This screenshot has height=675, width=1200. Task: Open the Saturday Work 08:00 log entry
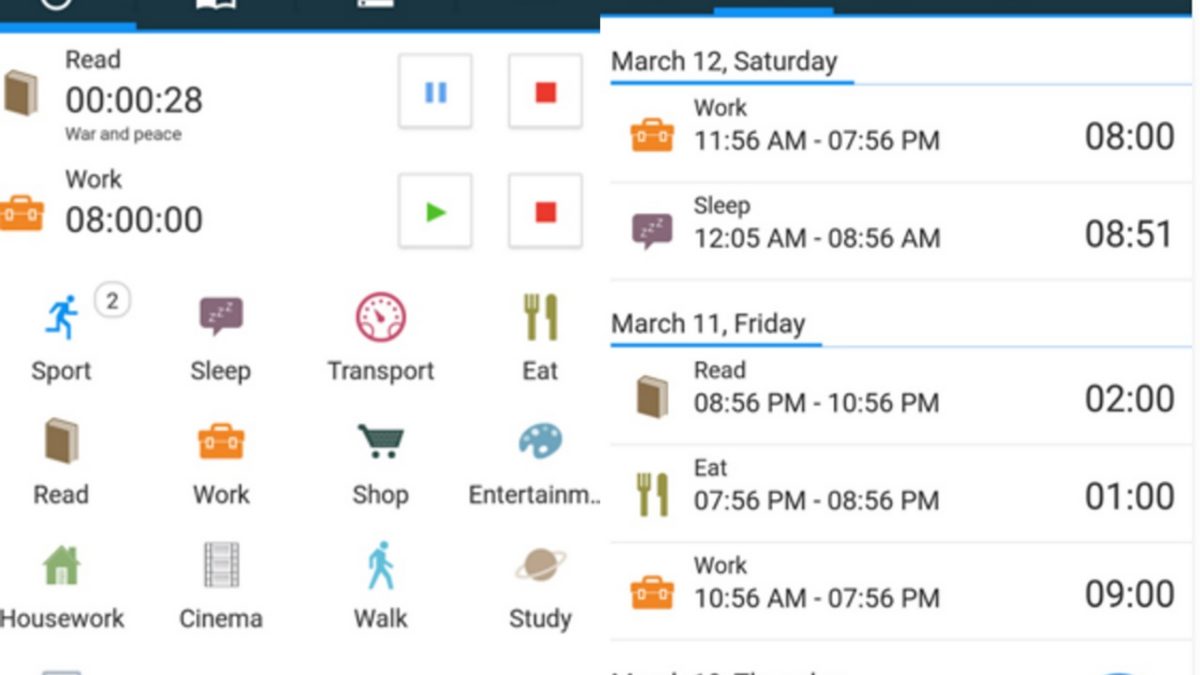900,135
